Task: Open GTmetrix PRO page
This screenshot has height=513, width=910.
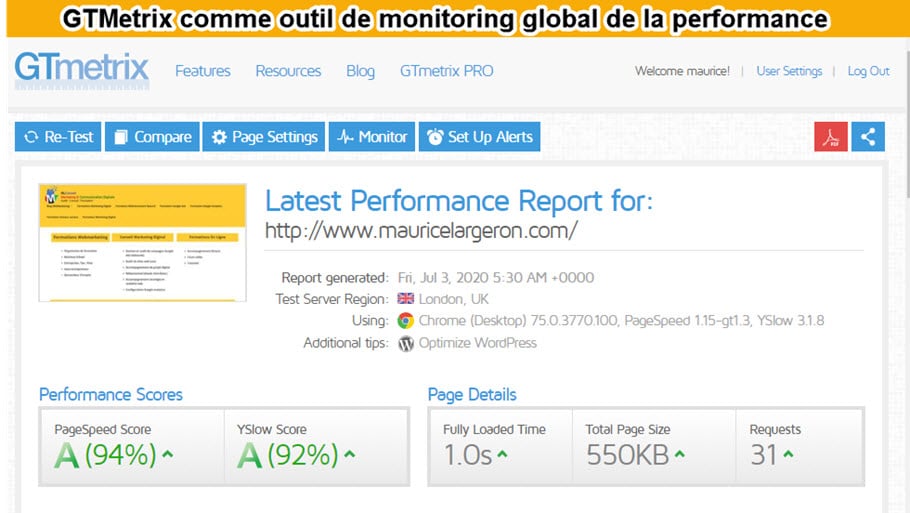Action: click(446, 71)
